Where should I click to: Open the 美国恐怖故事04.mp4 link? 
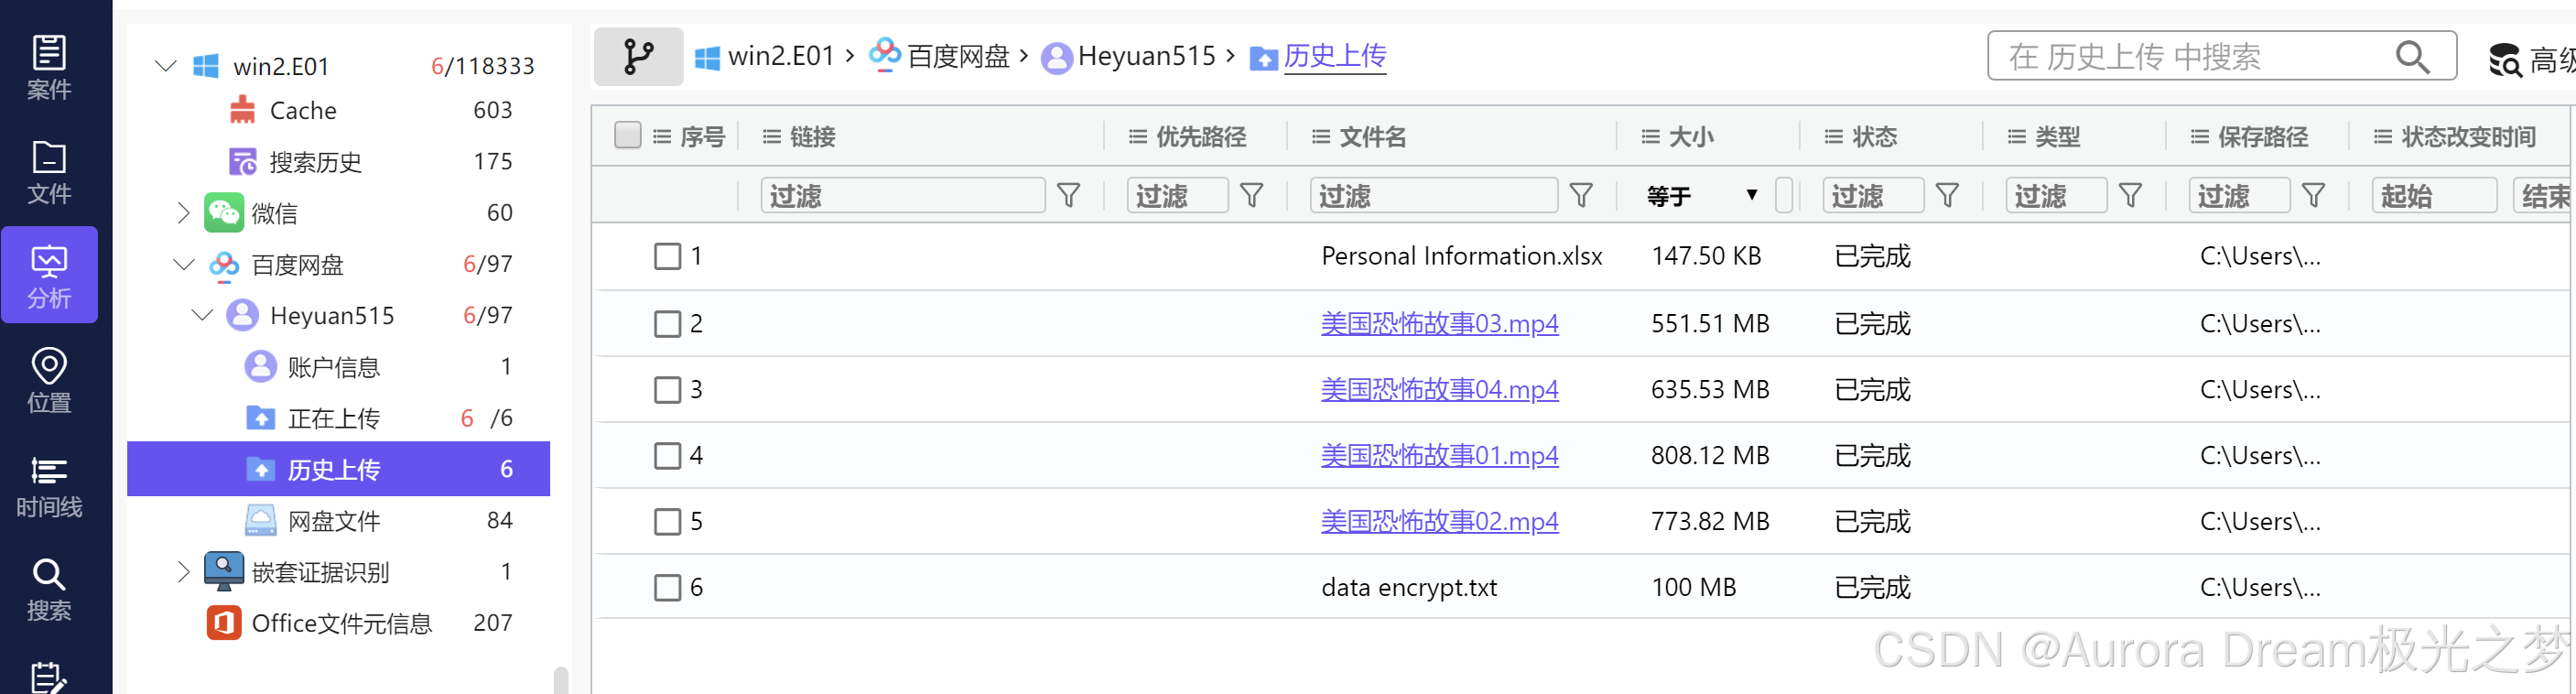pyautogui.click(x=1439, y=390)
